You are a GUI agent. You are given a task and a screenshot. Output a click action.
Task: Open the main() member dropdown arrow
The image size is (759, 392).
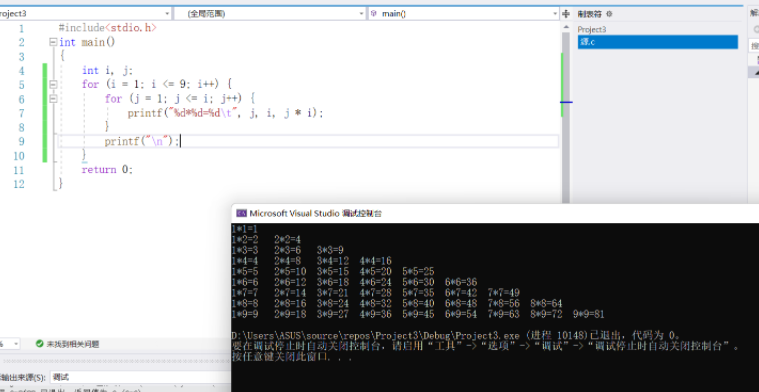tap(555, 14)
